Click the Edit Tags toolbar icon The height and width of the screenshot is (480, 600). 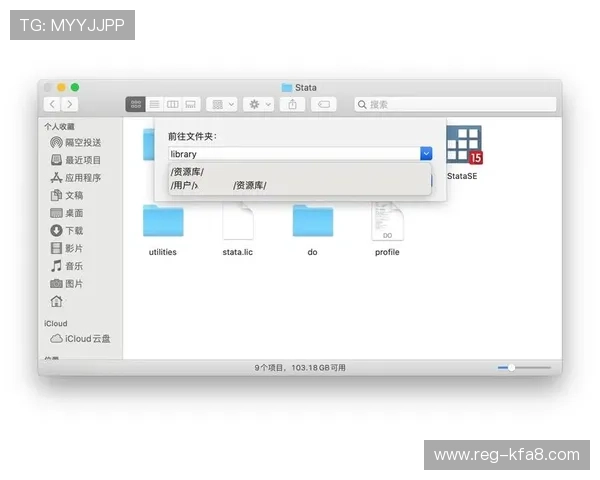click(x=324, y=104)
